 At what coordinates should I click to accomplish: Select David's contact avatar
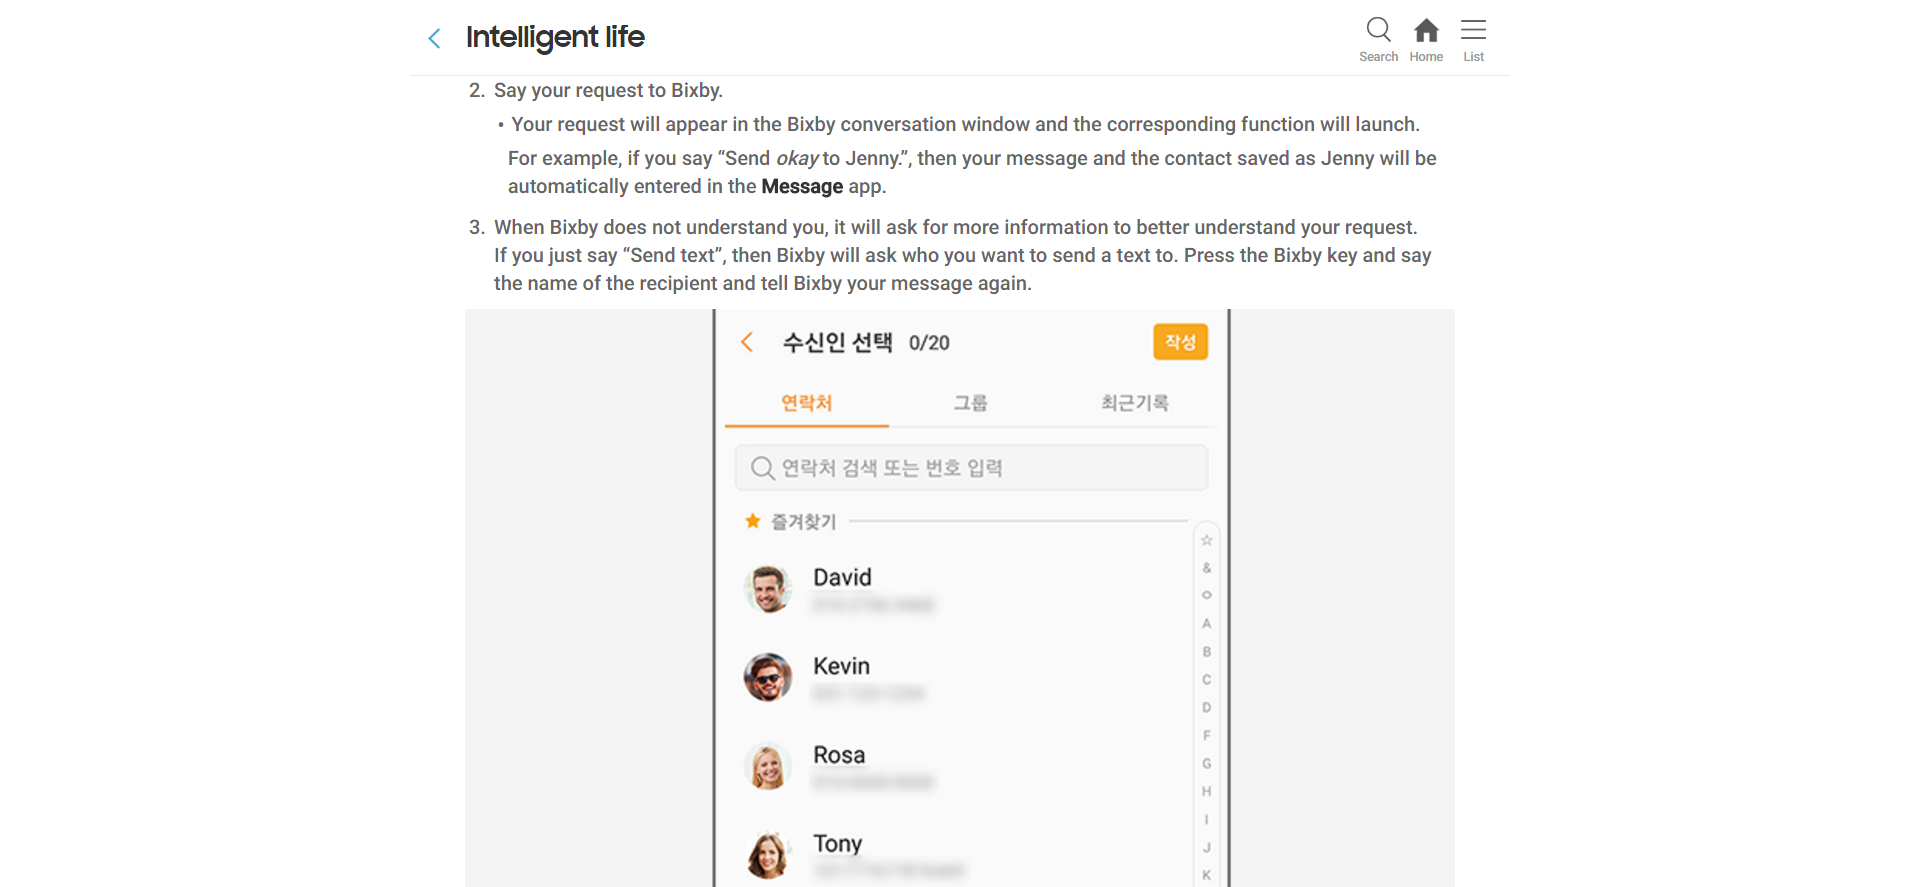(768, 589)
